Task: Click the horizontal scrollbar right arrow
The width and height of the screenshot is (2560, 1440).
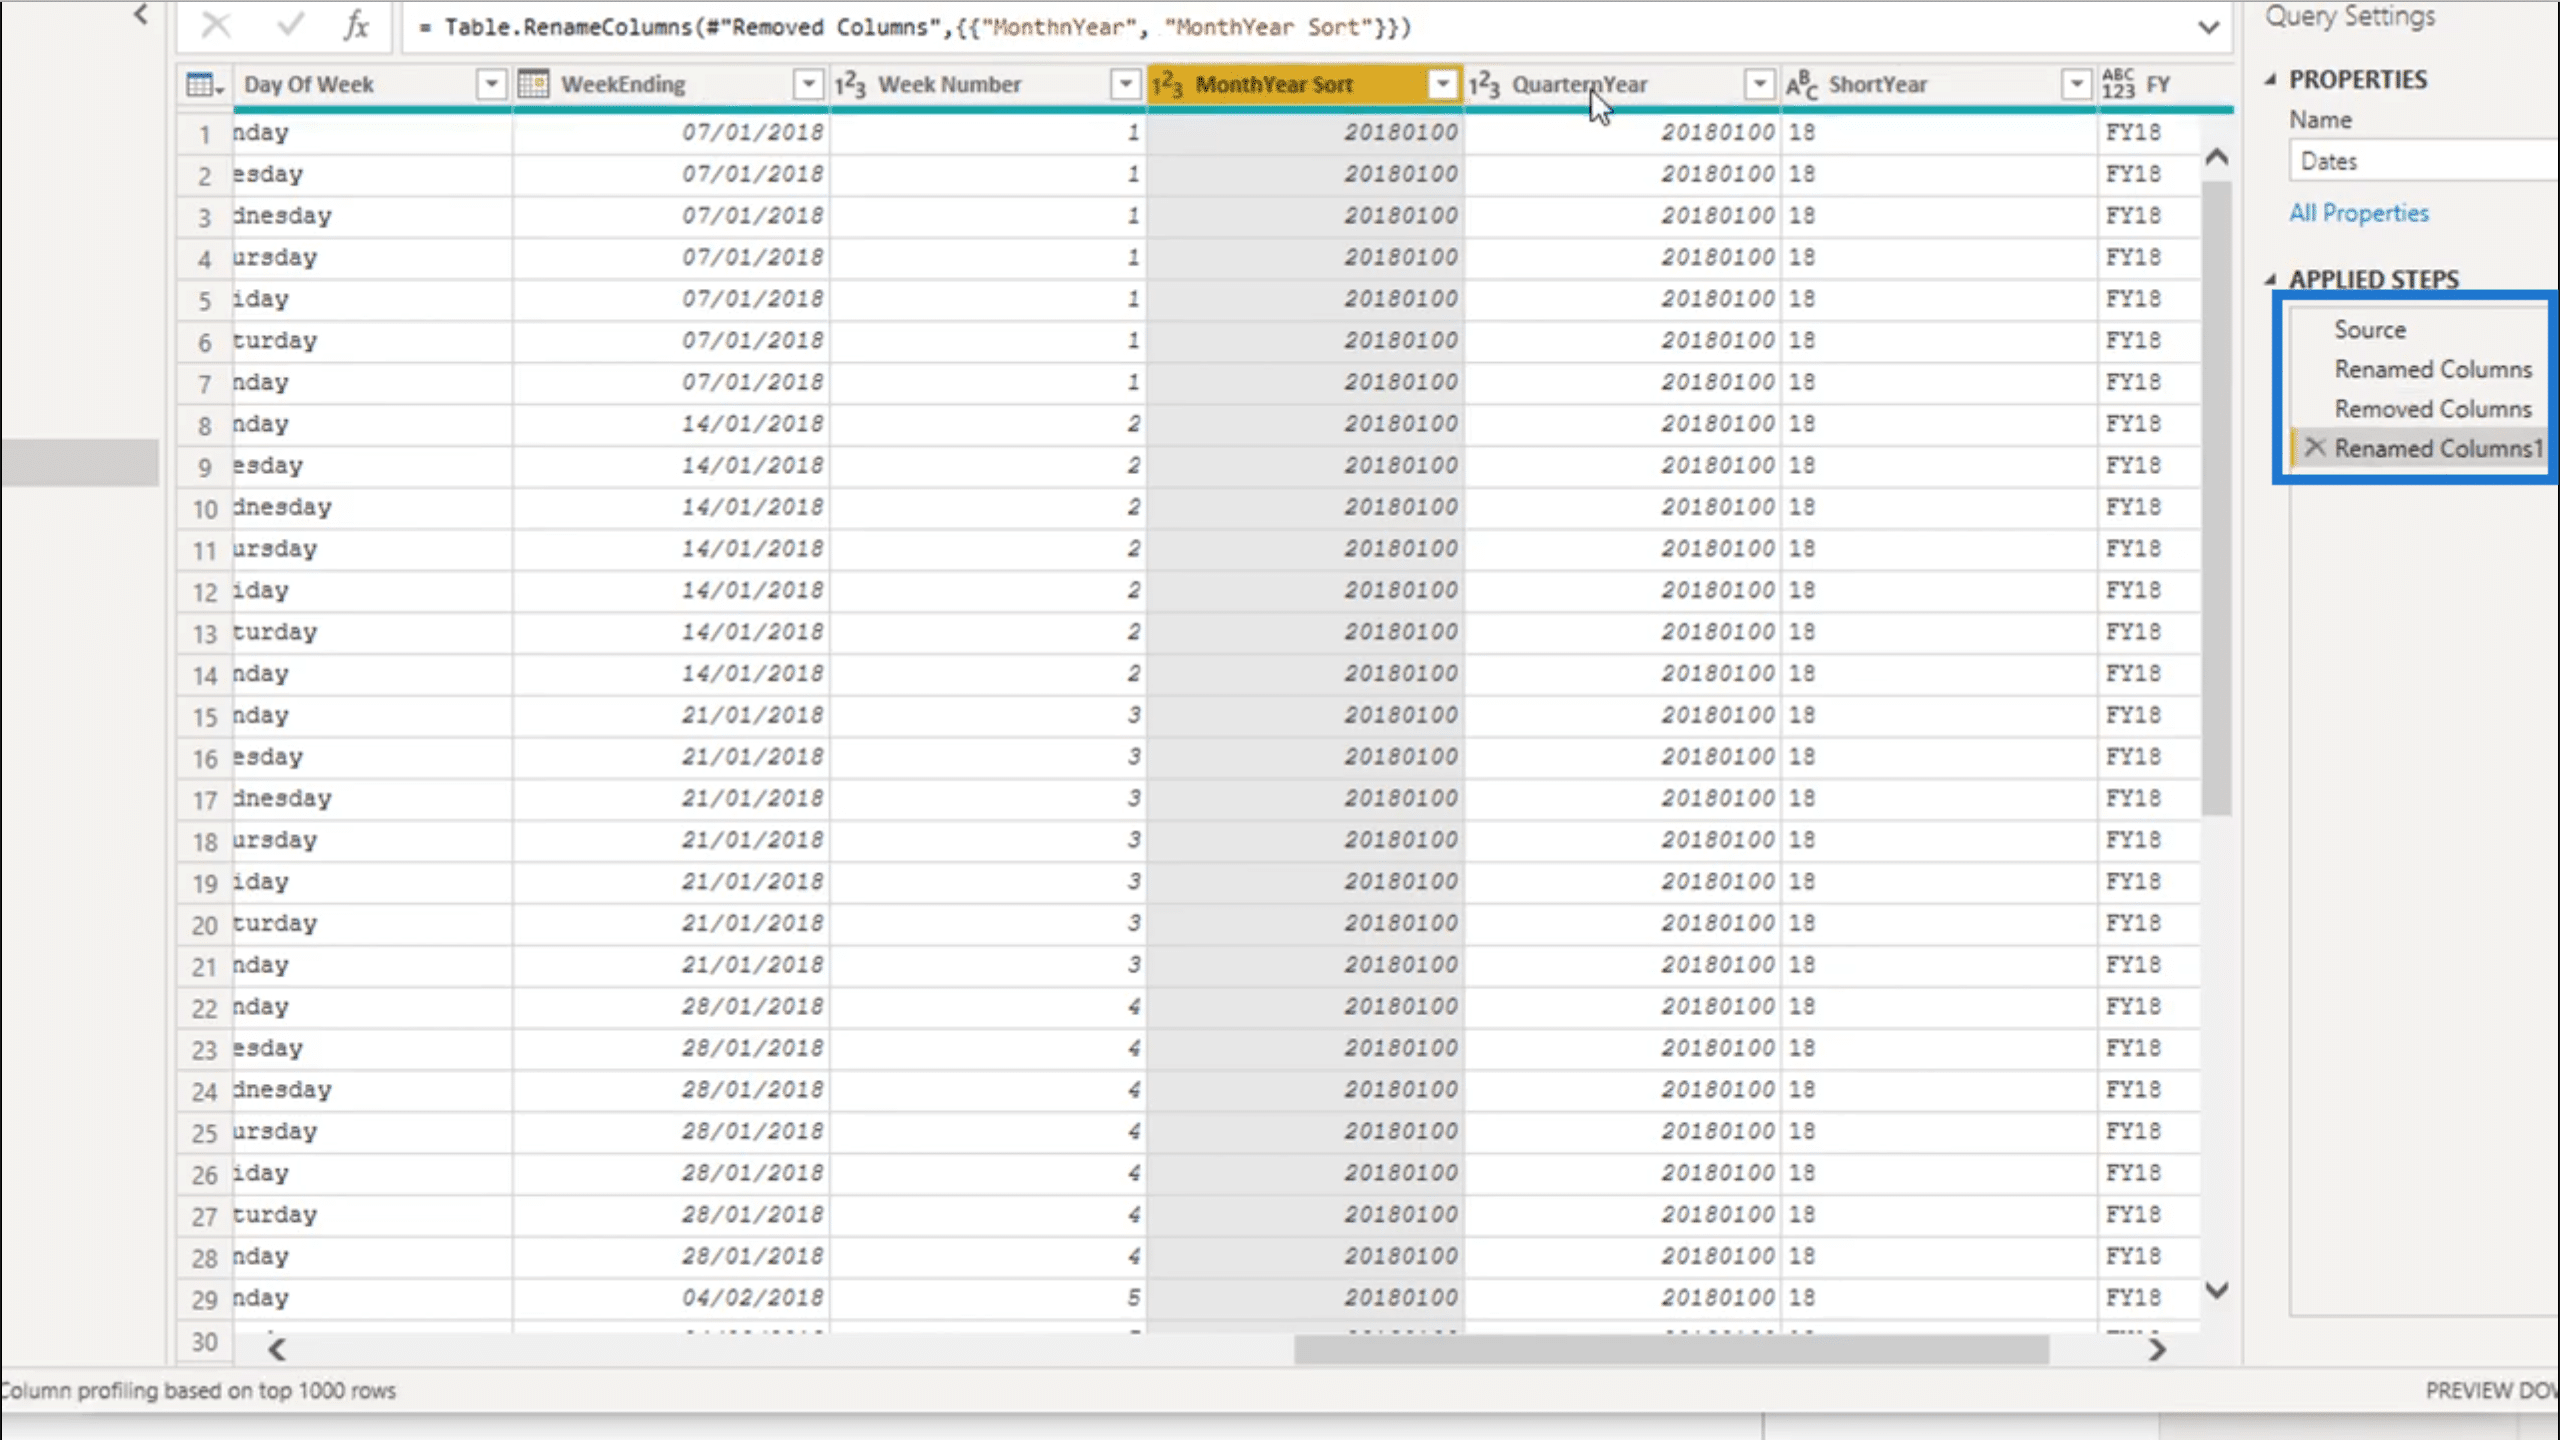Action: (2157, 1350)
